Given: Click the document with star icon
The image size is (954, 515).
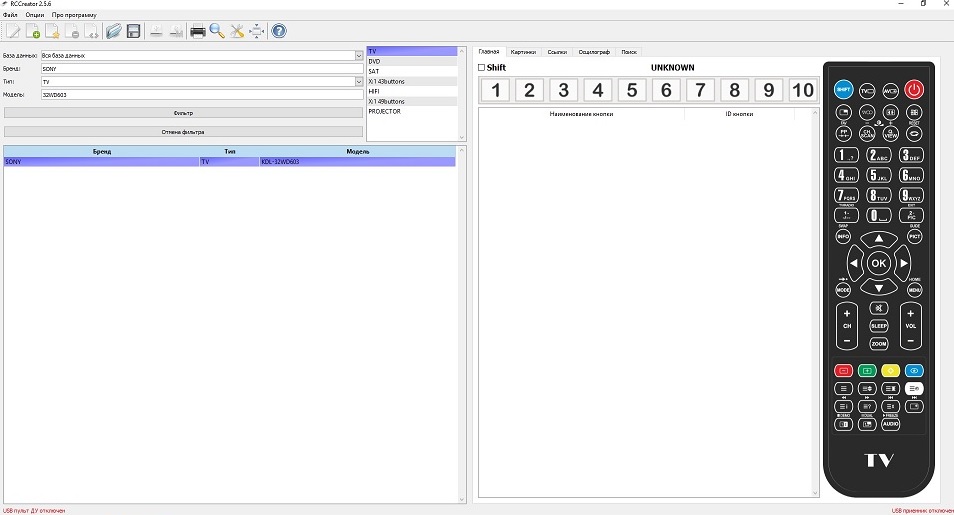Looking at the screenshot, I should tap(52, 31).
